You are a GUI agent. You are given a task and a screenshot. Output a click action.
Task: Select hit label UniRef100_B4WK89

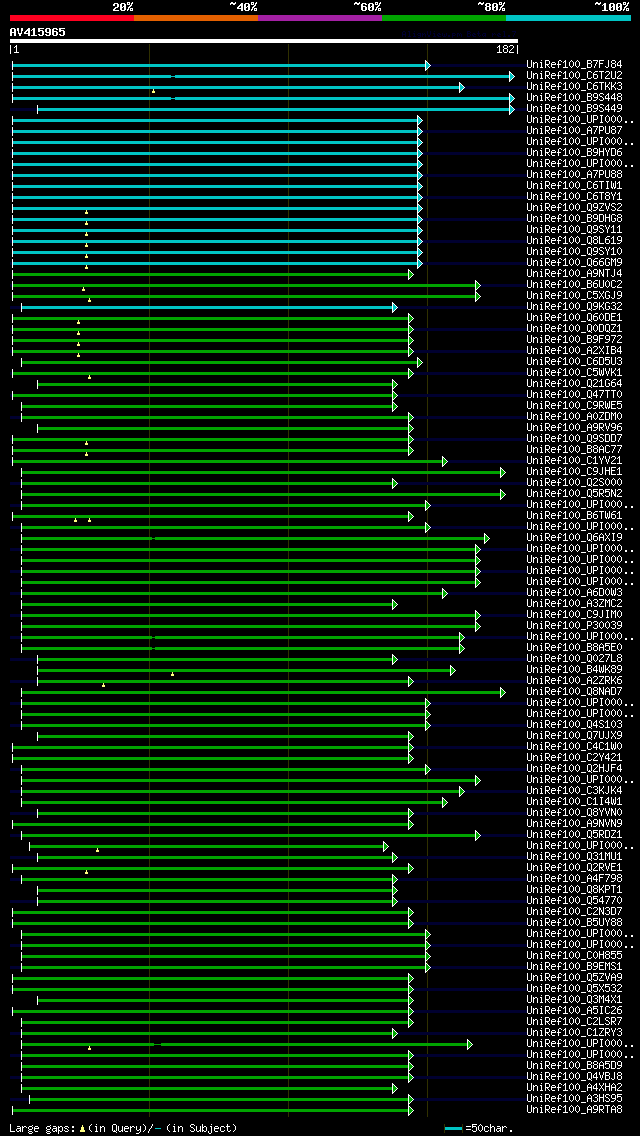574,669
